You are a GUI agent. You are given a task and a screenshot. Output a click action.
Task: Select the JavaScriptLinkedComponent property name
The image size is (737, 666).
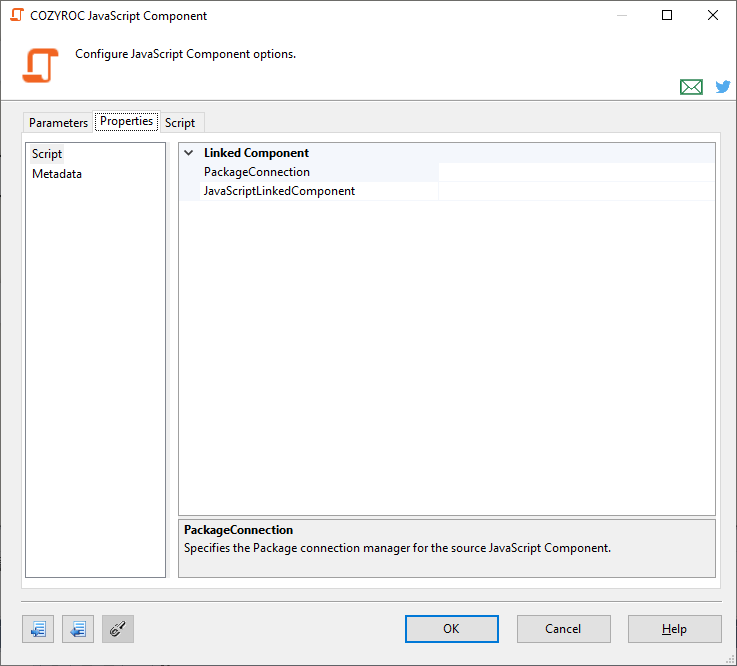[x=279, y=191]
